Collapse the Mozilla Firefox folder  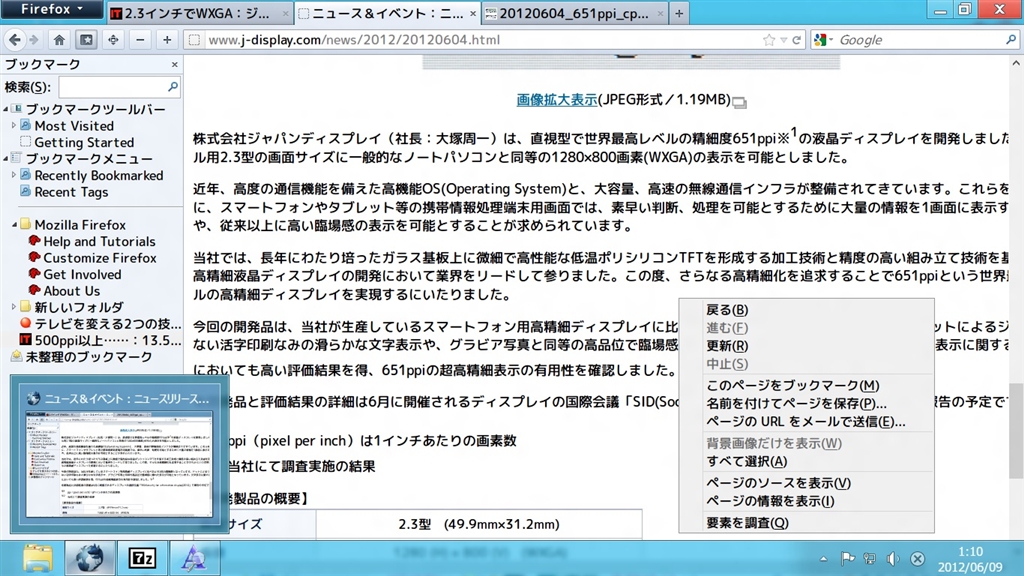(14, 225)
